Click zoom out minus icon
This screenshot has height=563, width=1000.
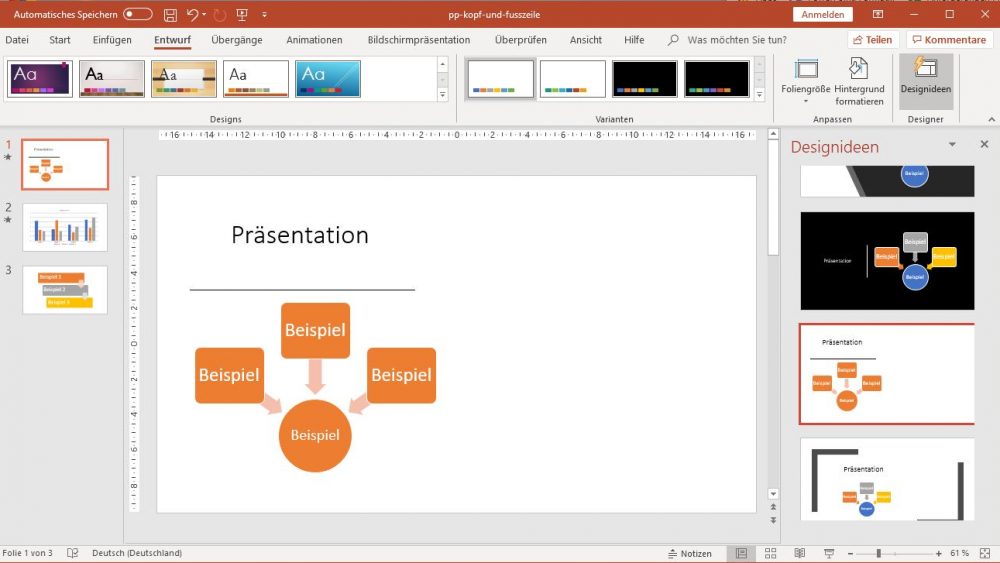[x=850, y=553]
